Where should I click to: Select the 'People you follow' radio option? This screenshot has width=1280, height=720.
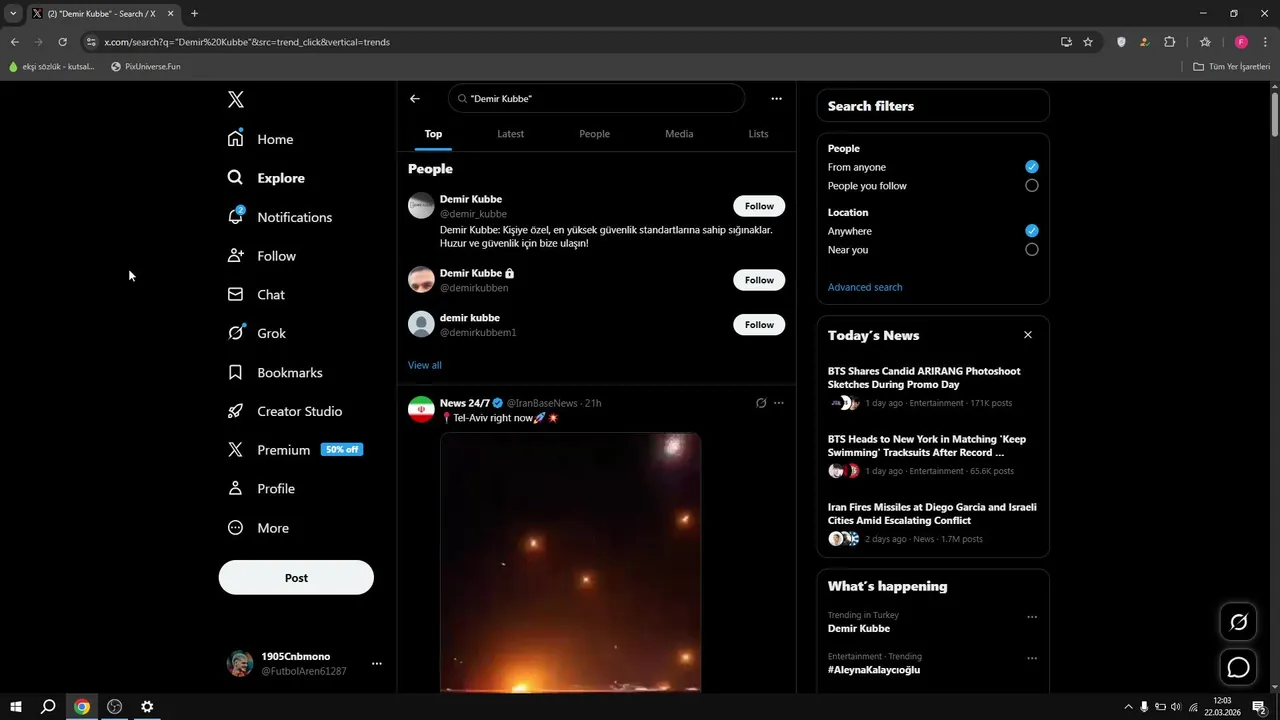click(x=1032, y=186)
